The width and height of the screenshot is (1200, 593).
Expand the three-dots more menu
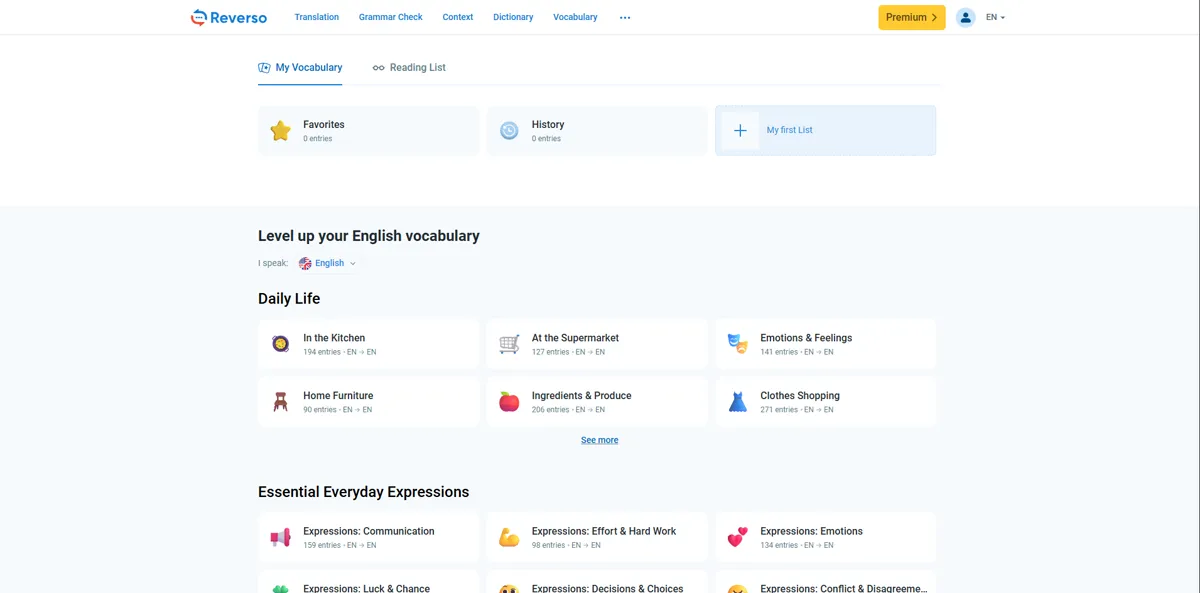click(x=625, y=17)
